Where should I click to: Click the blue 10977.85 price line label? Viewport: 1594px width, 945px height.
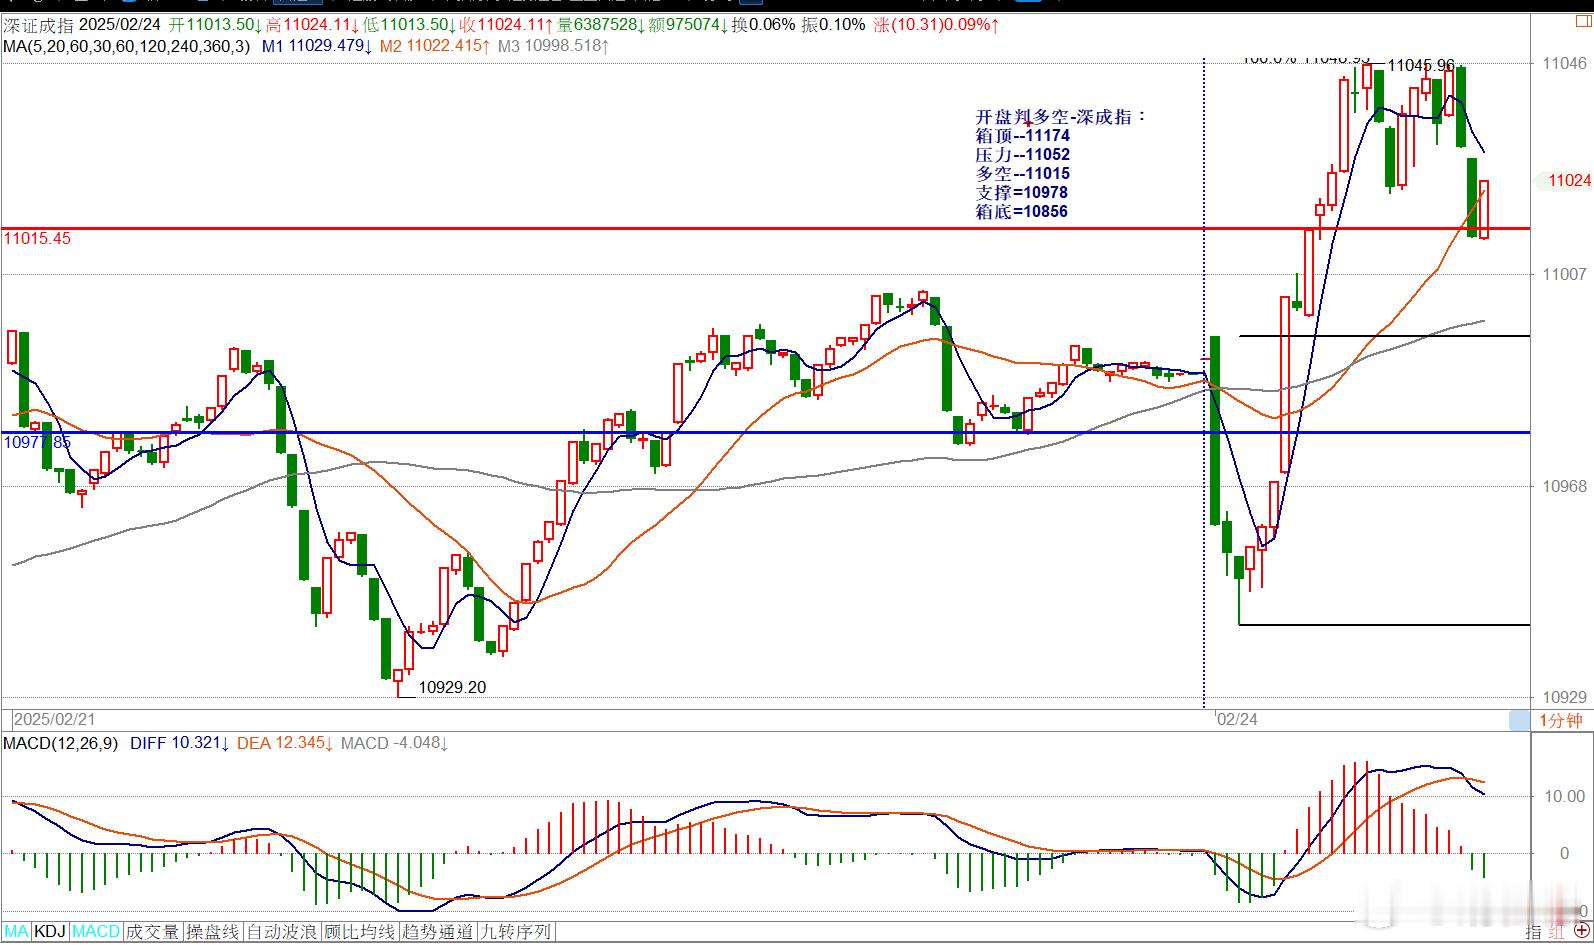point(38,442)
